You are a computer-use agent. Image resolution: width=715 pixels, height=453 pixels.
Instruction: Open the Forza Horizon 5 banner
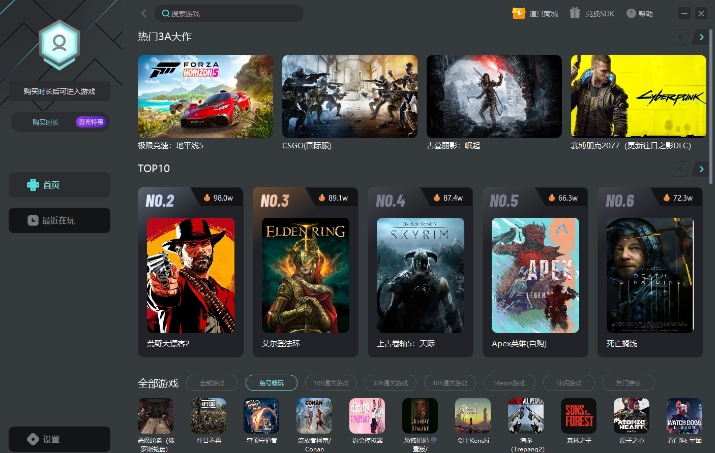pyautogui.click(x=206, y=96)
